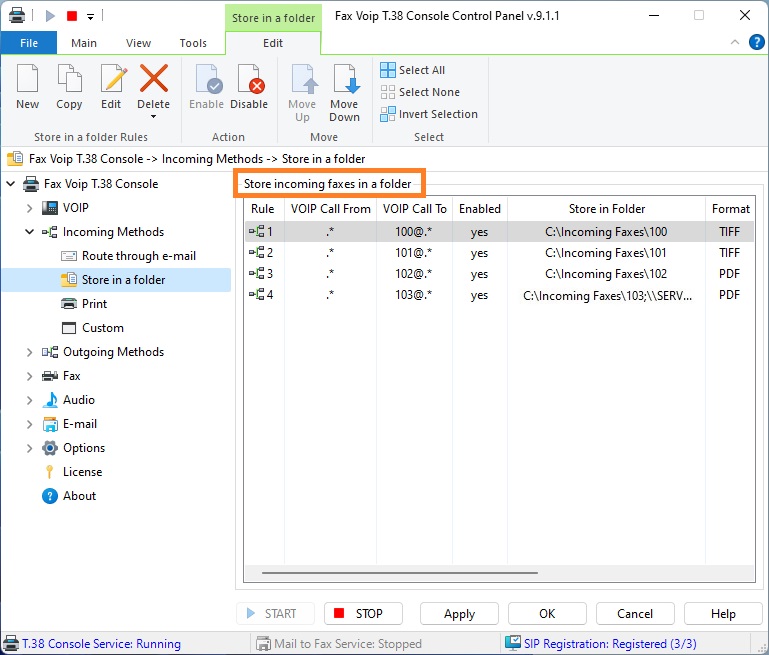This screenshot has height=655, width=769.
Task: Select the Edit ribbon tab
Action: click(273, 43)
